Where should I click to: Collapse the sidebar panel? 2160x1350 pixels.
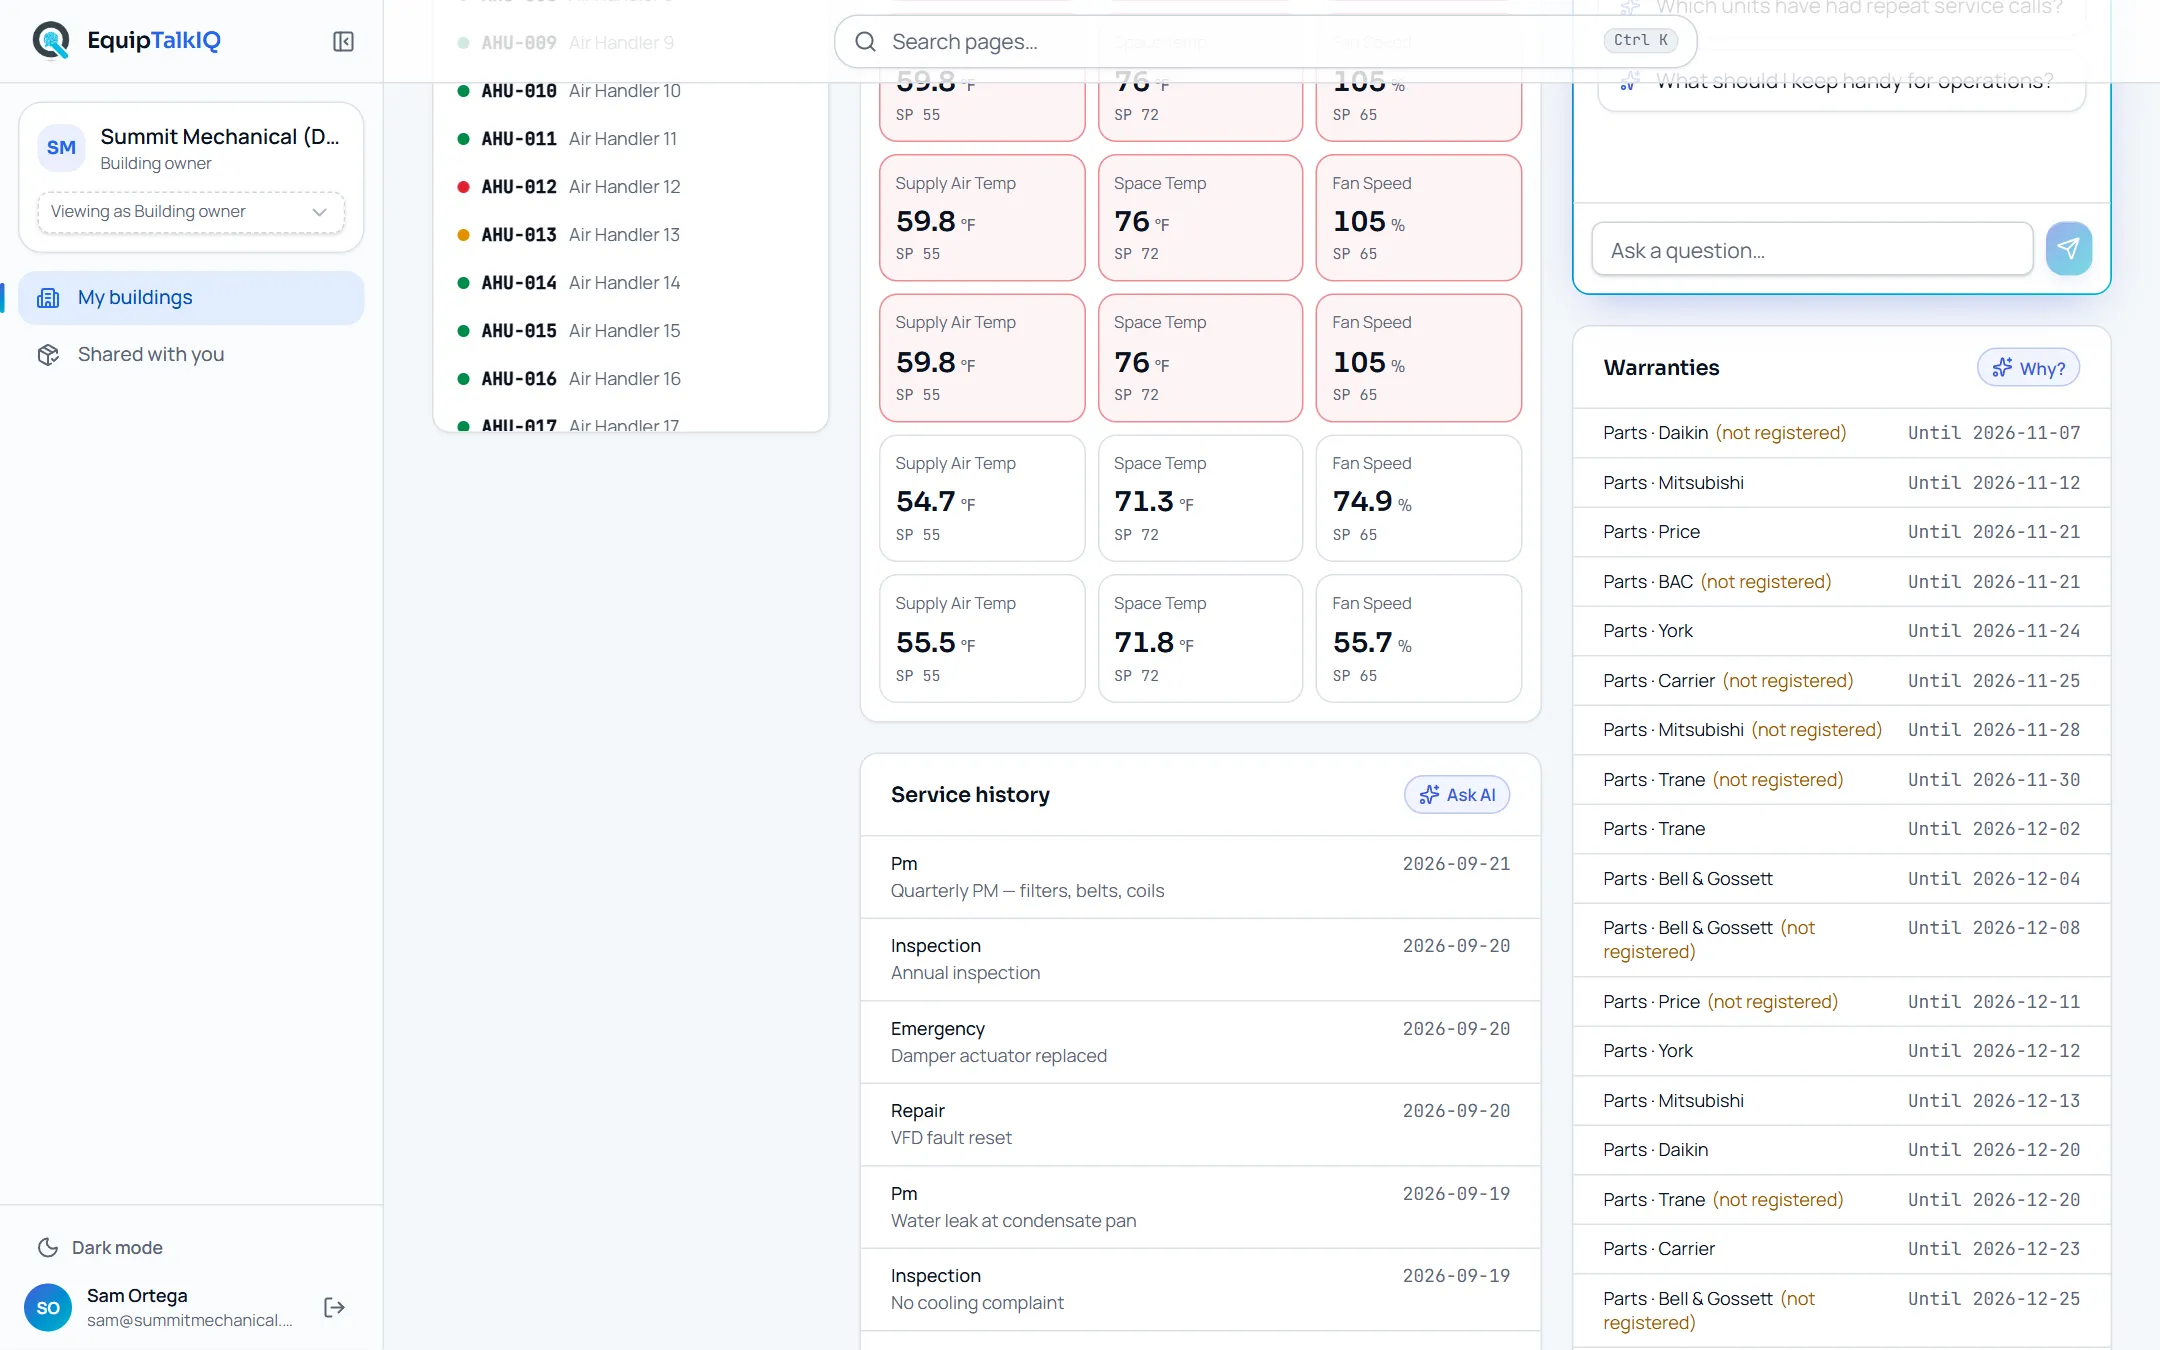coord(343,41)
